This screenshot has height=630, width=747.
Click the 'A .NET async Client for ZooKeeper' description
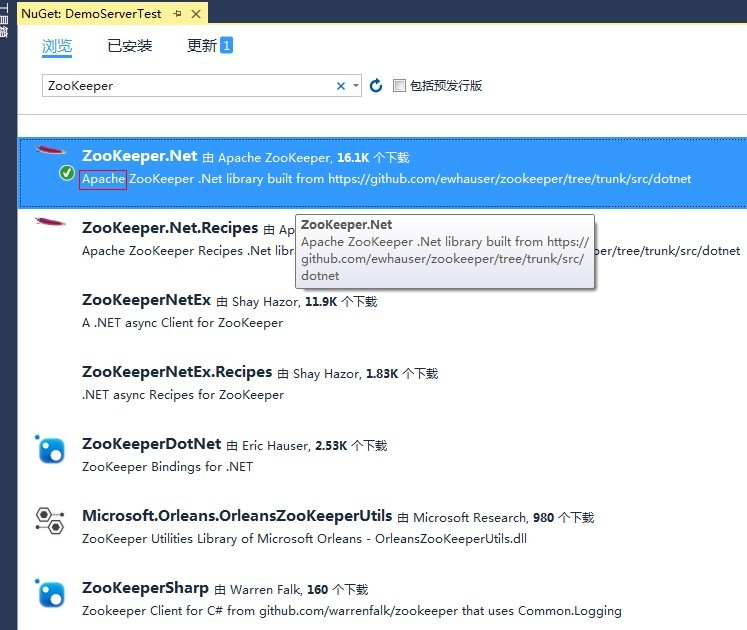pos(182,323)
